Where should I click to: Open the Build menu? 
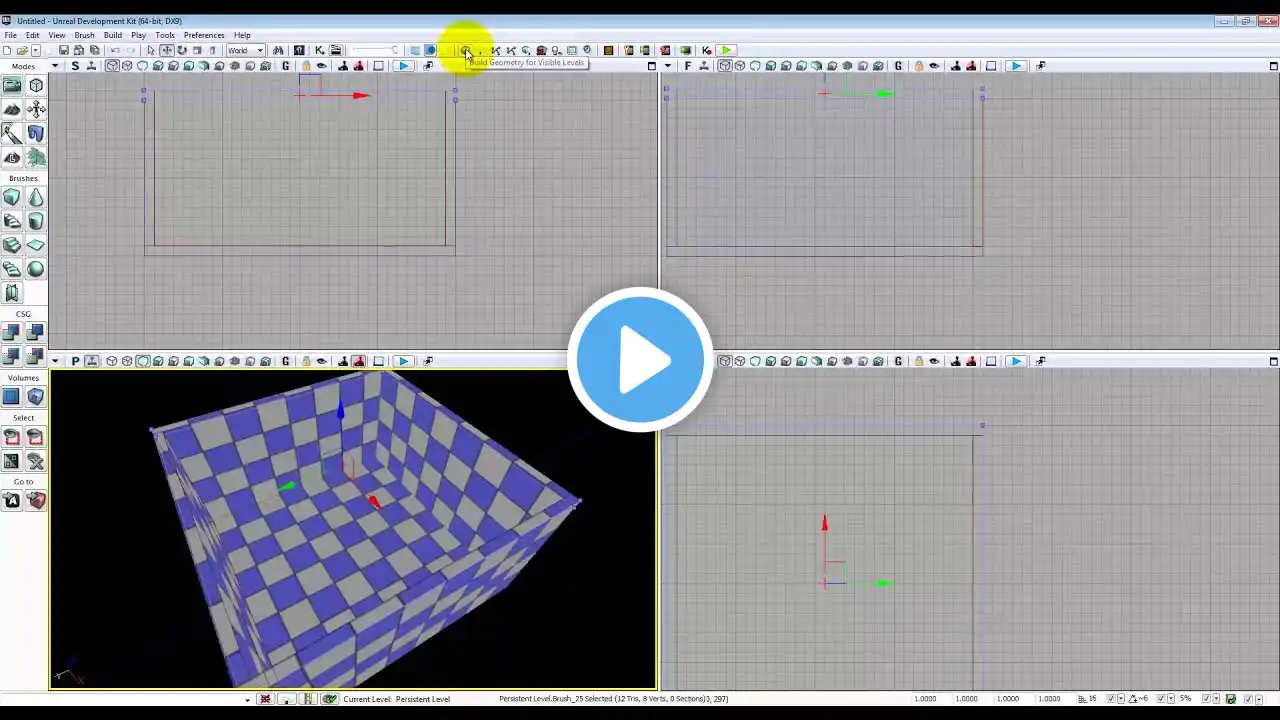pos(112,35)
